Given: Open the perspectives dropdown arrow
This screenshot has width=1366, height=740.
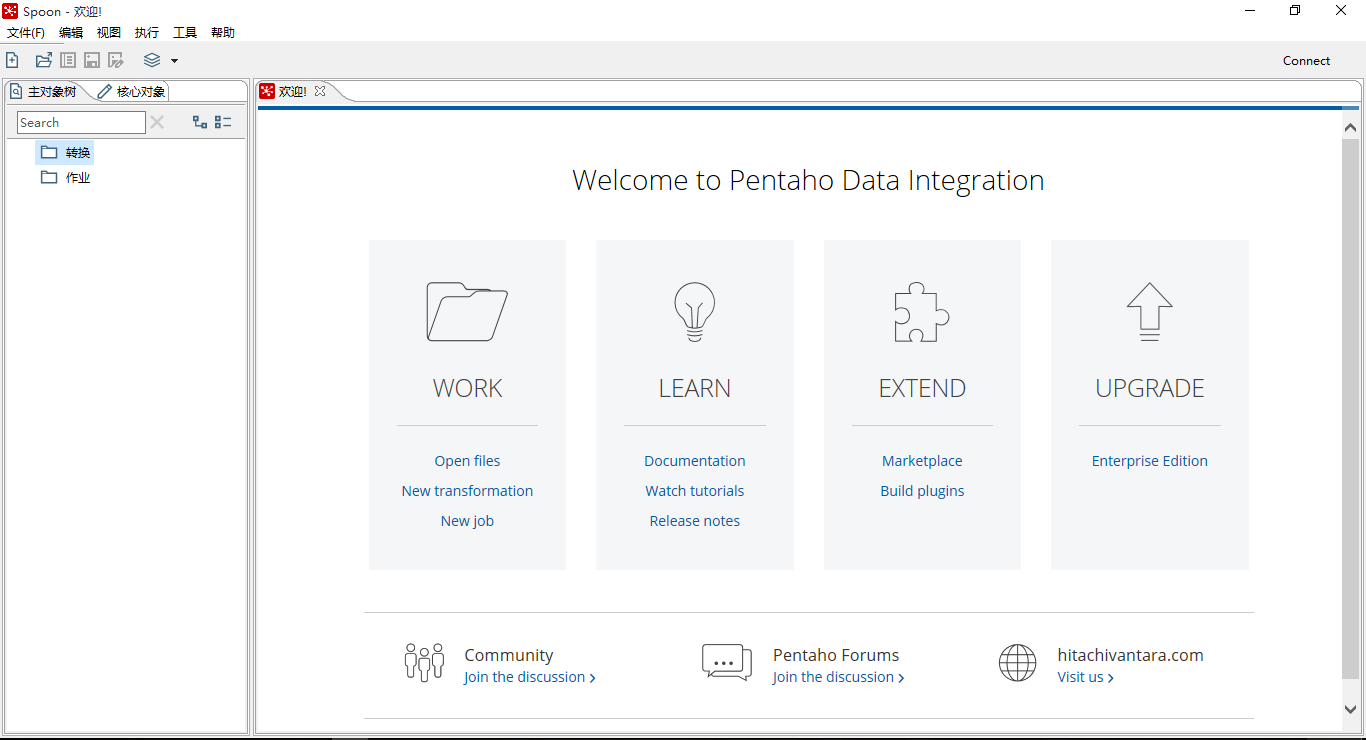Looking at the screenshot, I should click(174, 61).
